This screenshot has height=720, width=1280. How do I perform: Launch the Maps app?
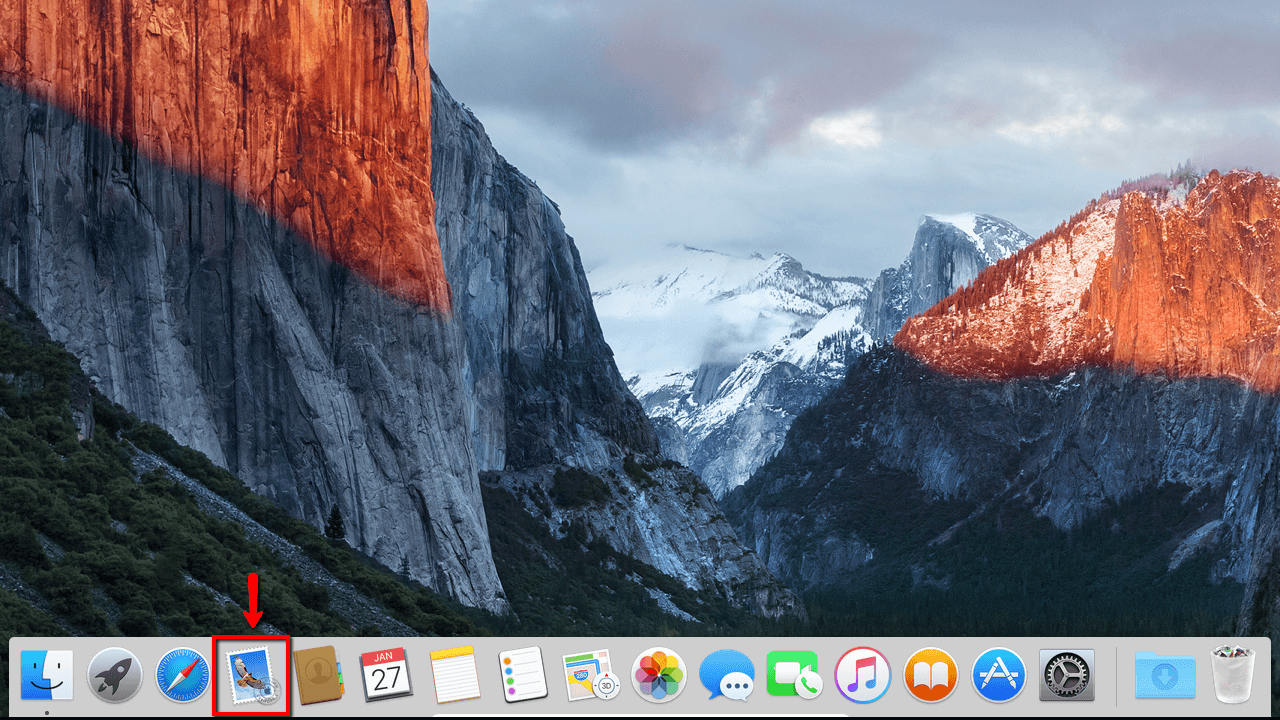(591, 675)
